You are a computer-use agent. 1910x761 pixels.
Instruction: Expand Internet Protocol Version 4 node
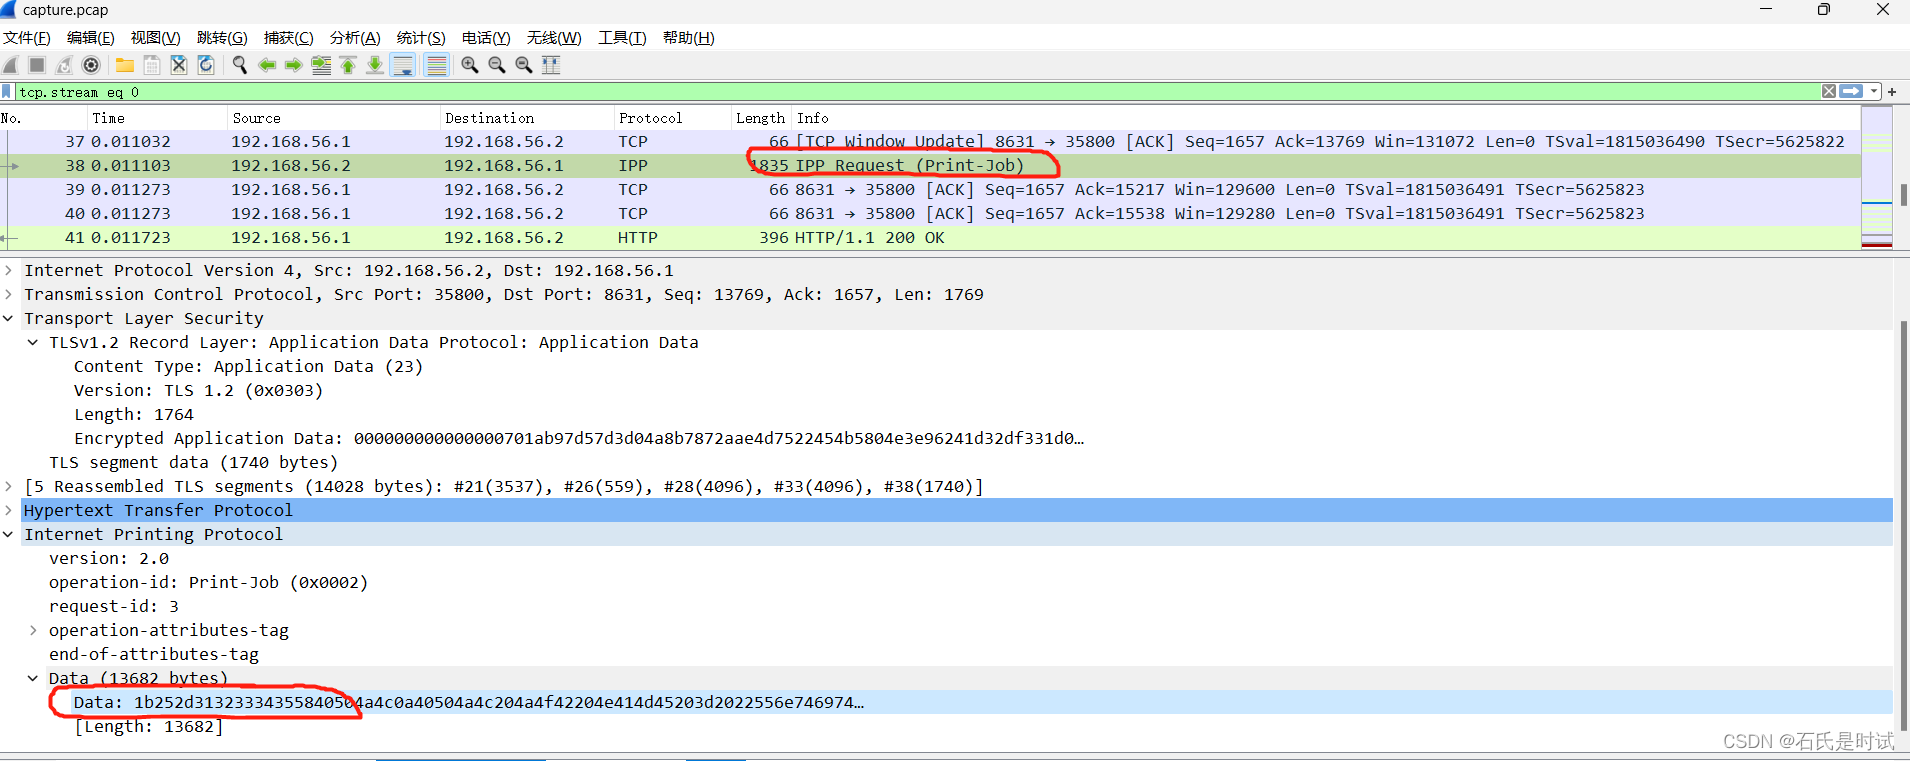(x=9, y=270)
